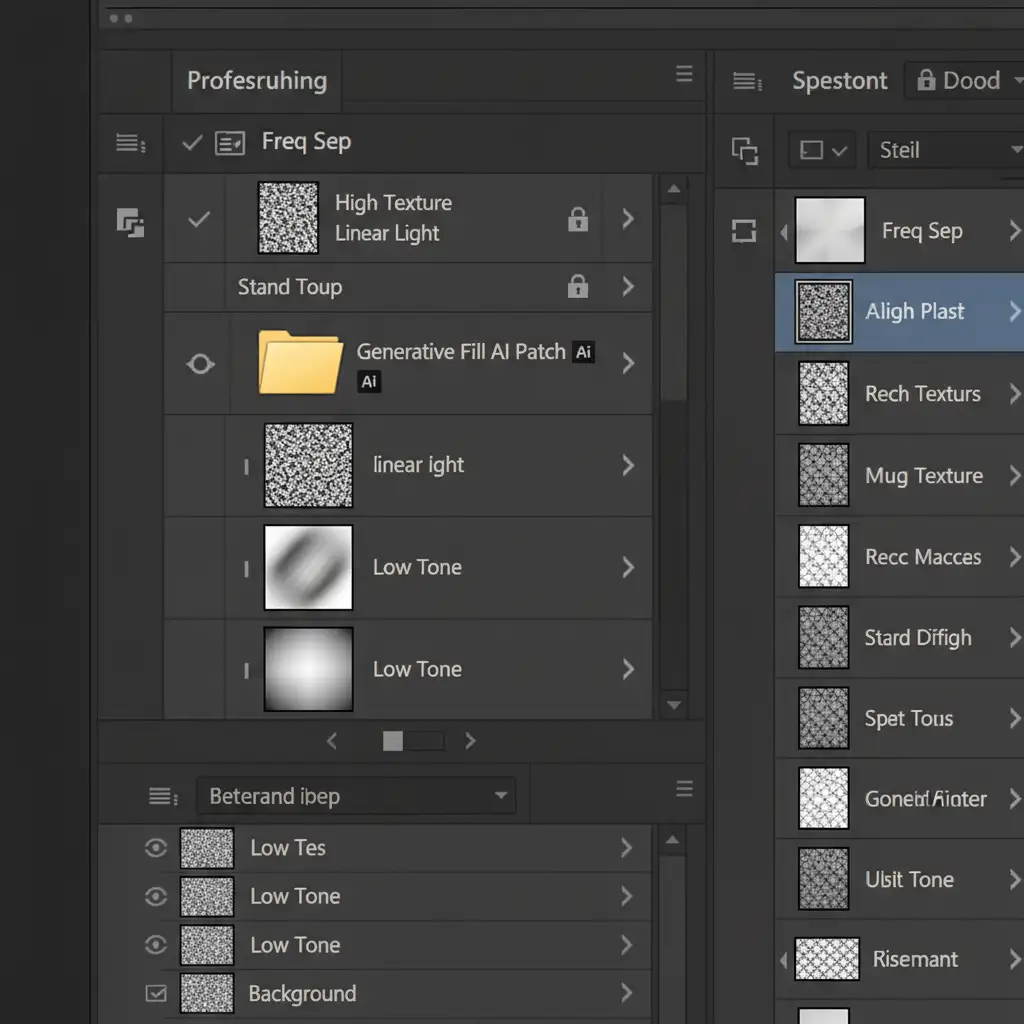
Task: Expand the linear ight layer chevron
Action: point(628,465)
